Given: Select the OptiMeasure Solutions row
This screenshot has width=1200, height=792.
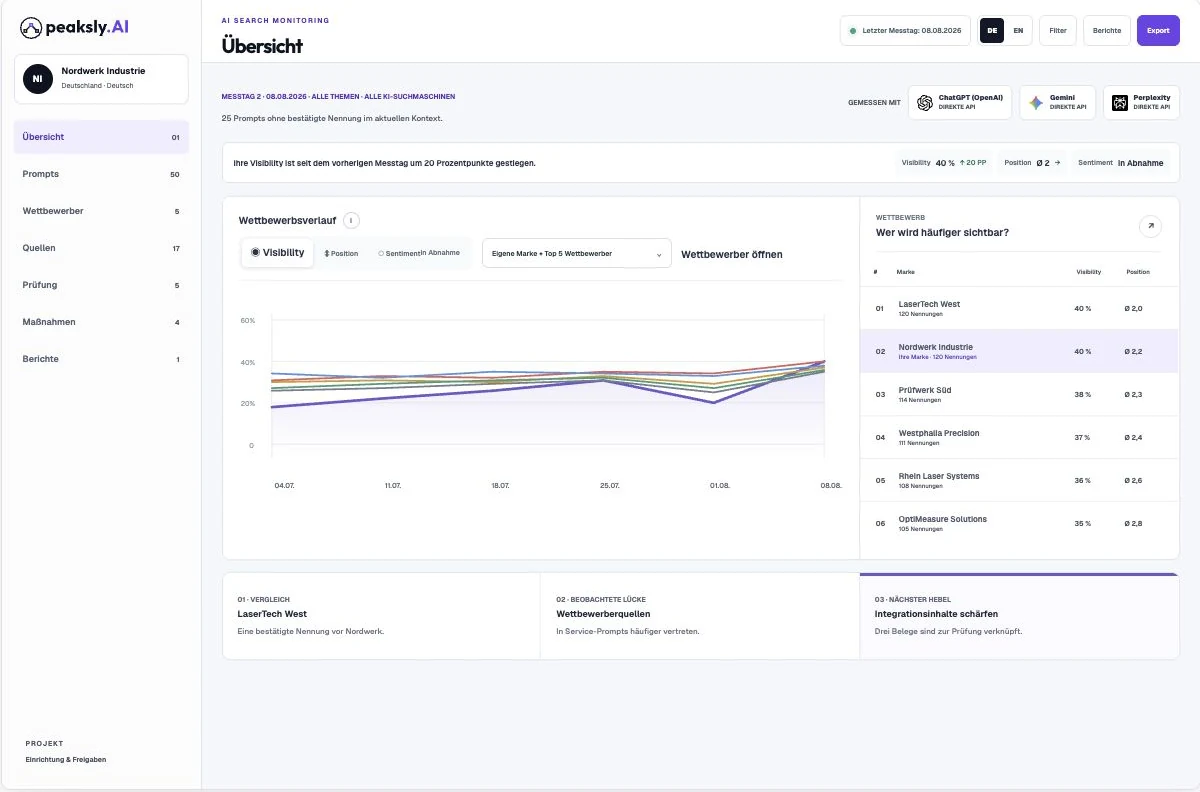Looking at the screenshot, I should tap(1019, 523).
